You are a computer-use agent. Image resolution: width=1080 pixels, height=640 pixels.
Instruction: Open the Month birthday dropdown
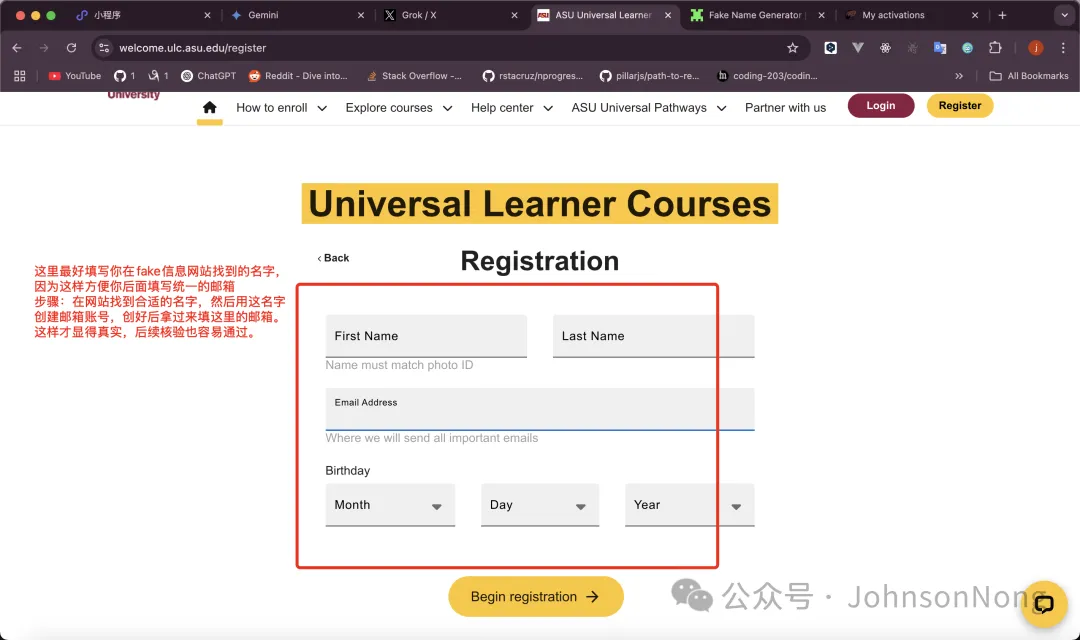tap(391, 505)
